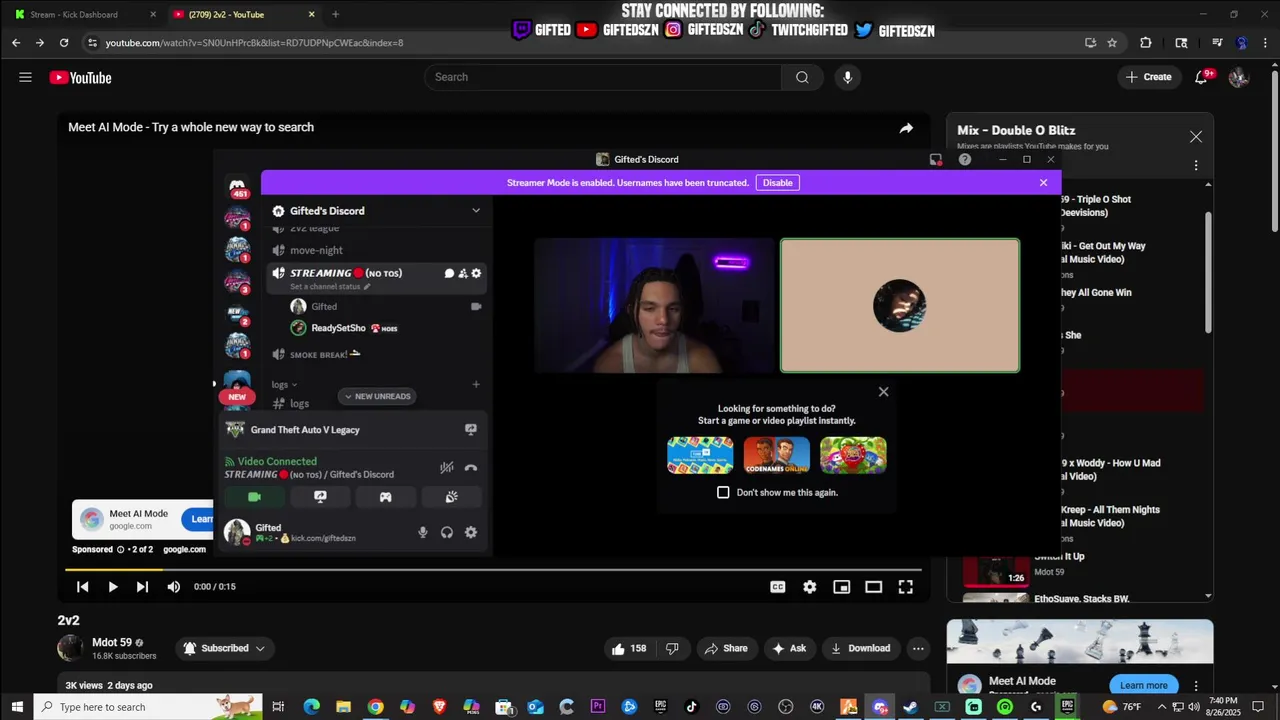Viewport: 1280px width, 720px height.
Task: Mute the YouTube player volume
Action: pos(173,587)
